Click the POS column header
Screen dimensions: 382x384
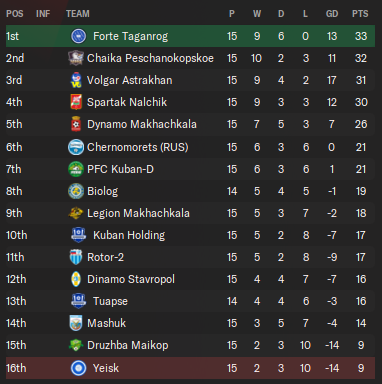(x=15, y=14)
